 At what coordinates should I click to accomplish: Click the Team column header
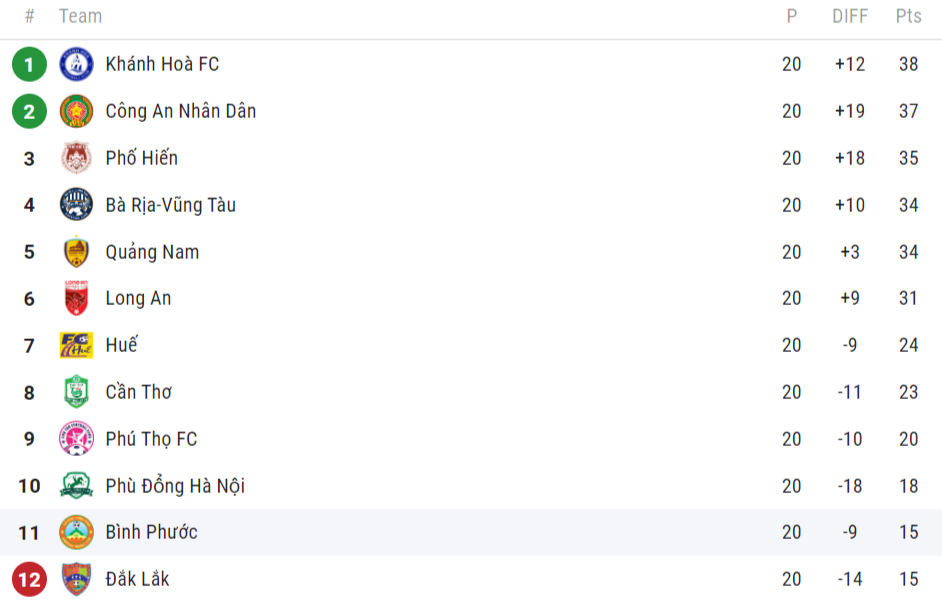pyautogui.click(x=80, y=16)
